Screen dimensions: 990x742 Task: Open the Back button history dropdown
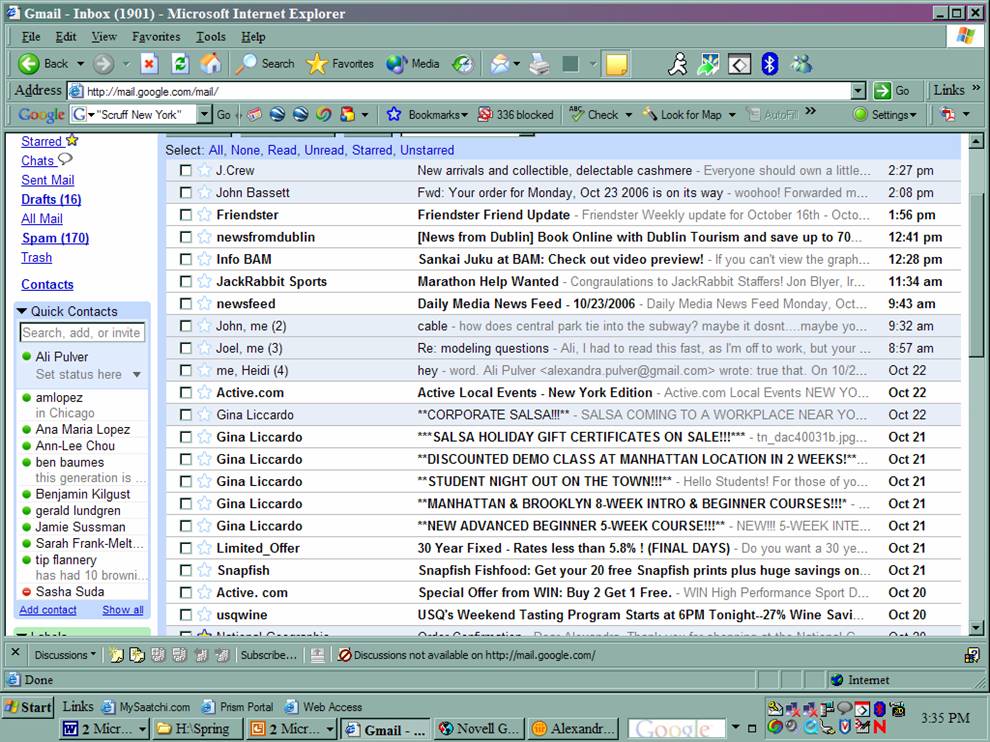click(80, 64)
